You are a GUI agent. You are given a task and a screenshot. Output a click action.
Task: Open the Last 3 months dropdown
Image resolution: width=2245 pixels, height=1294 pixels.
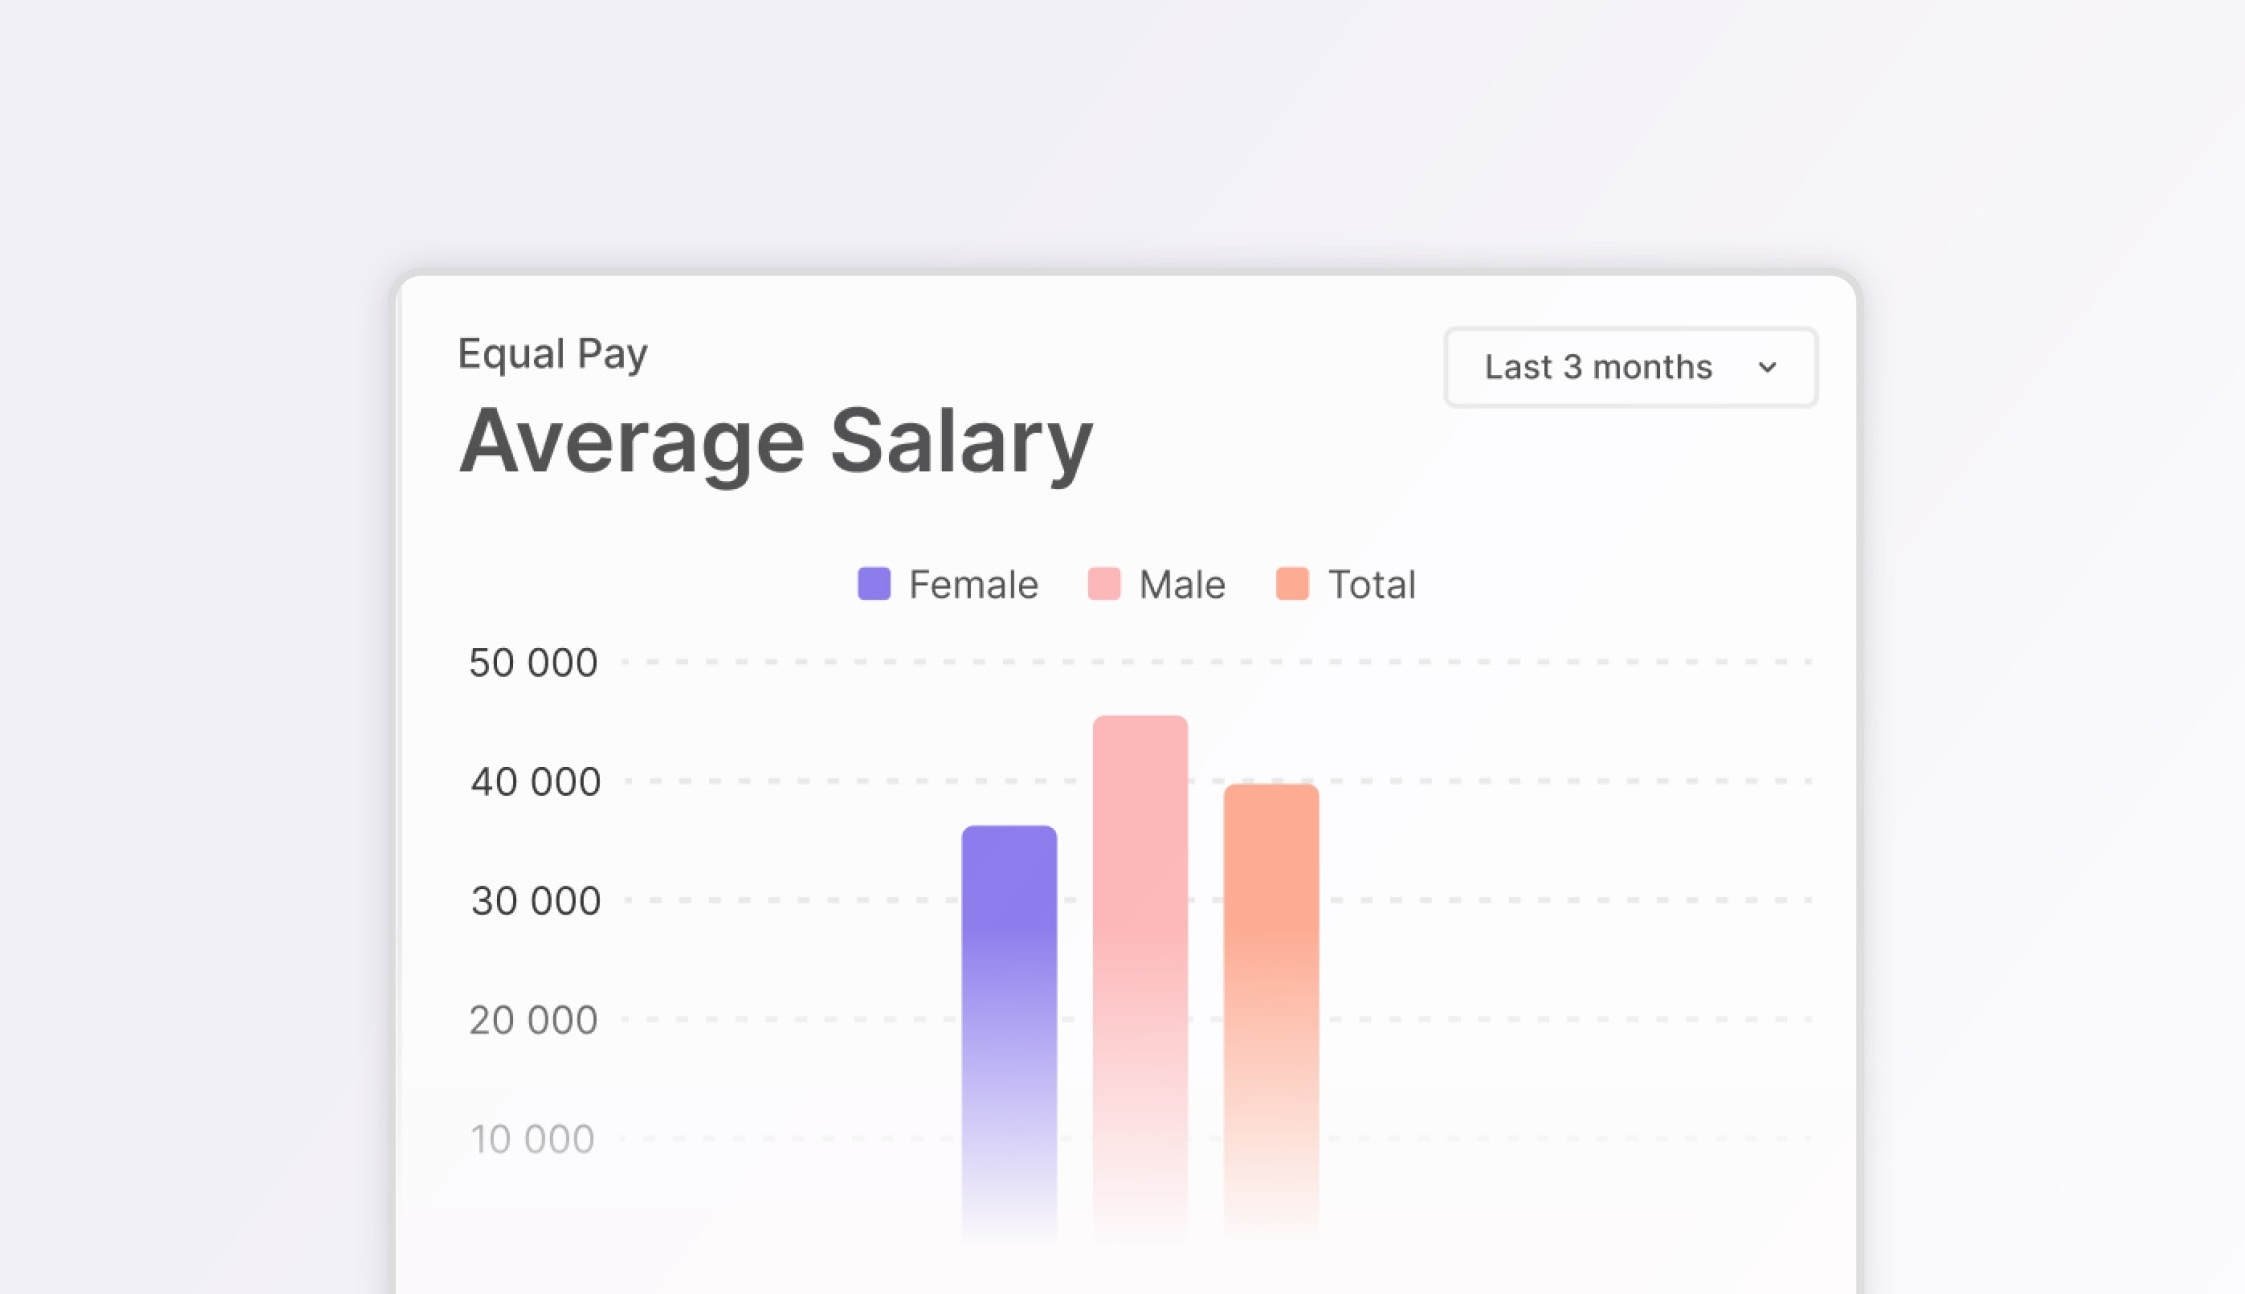tap(1628, 367)
